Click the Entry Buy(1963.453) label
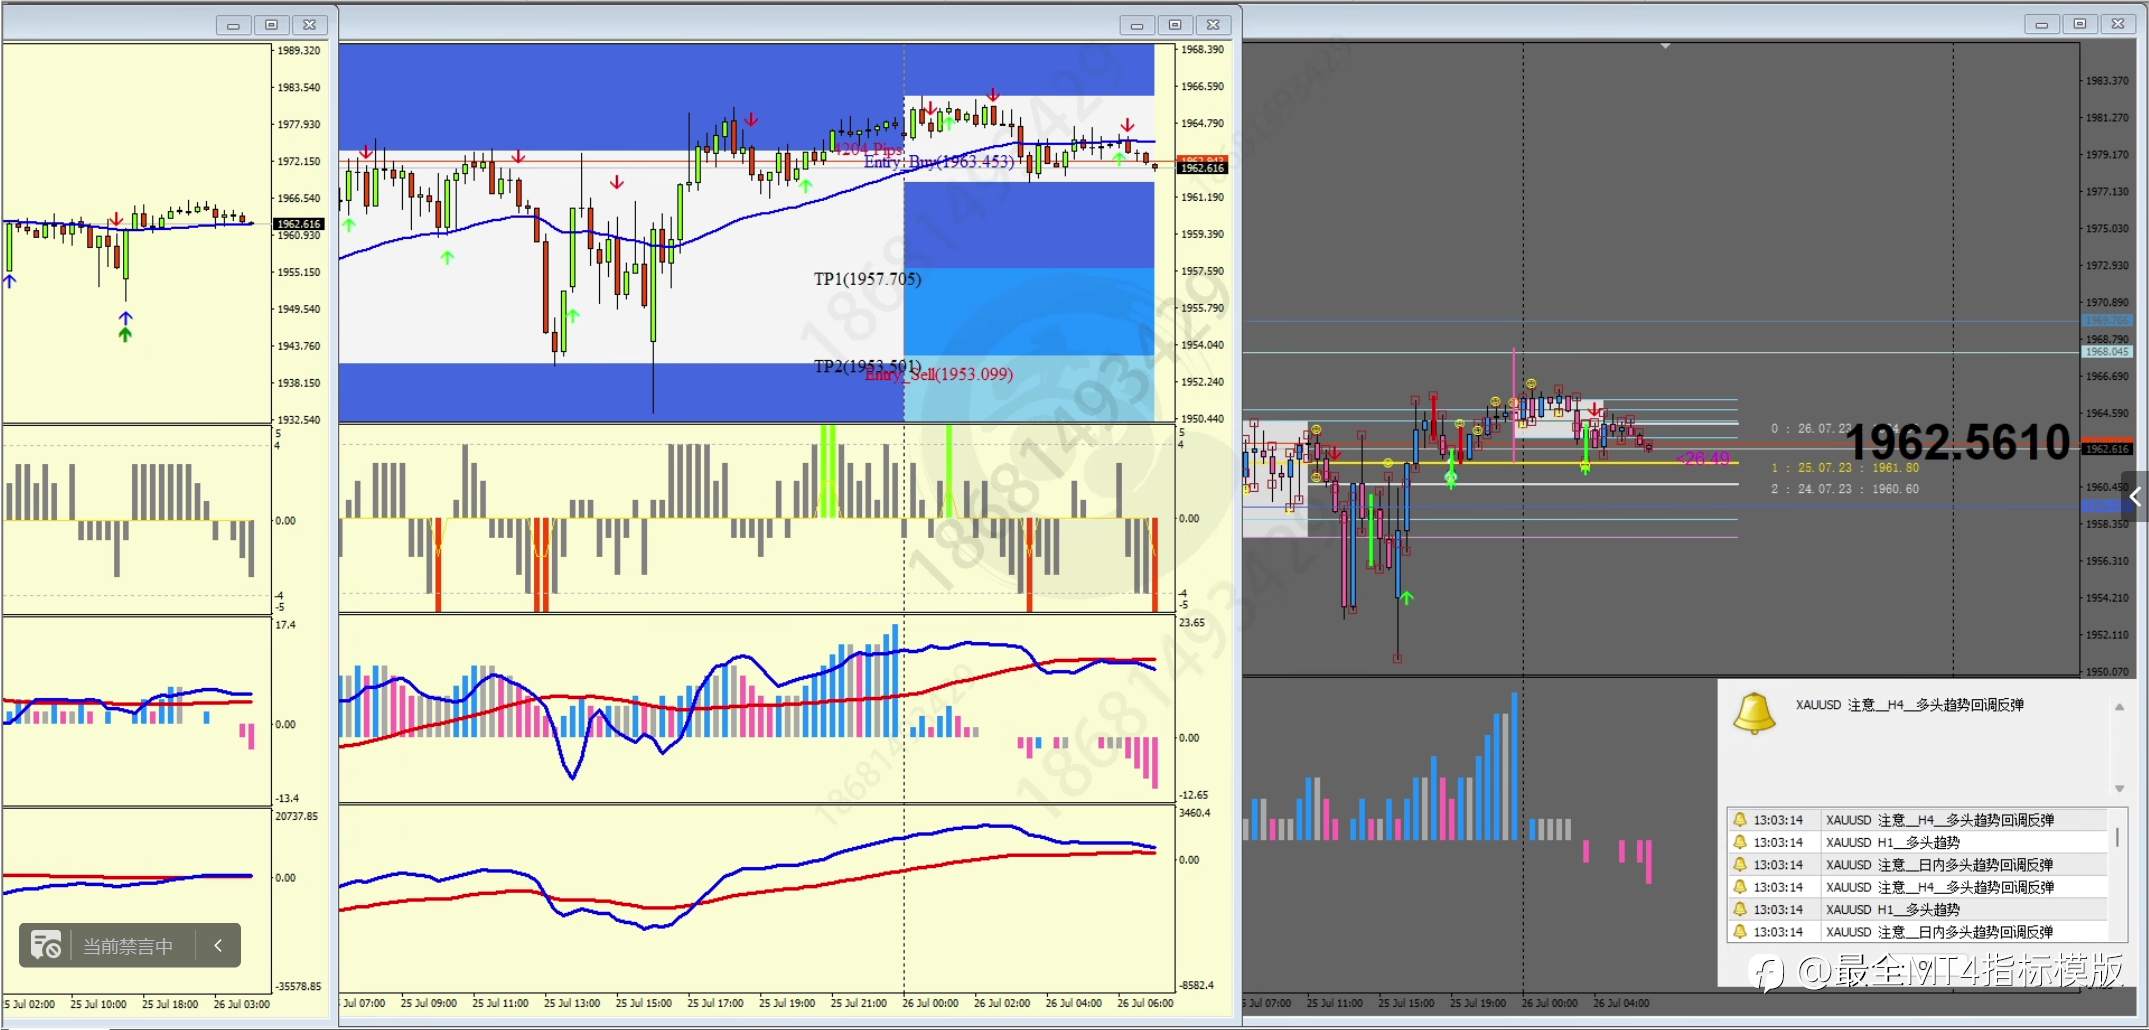The height and width of the screenshot is (1030, 2149). point(939,162)
